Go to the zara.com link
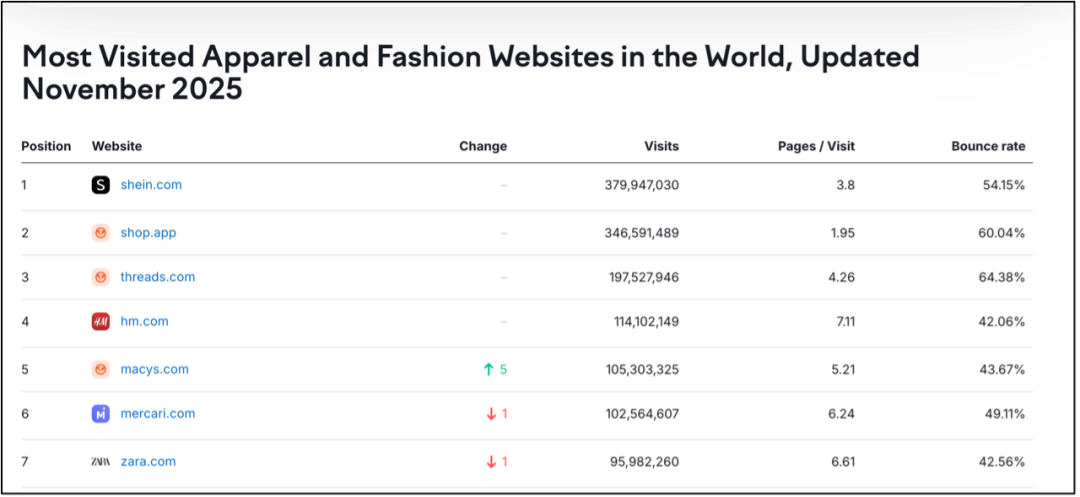 pos(148,461)
